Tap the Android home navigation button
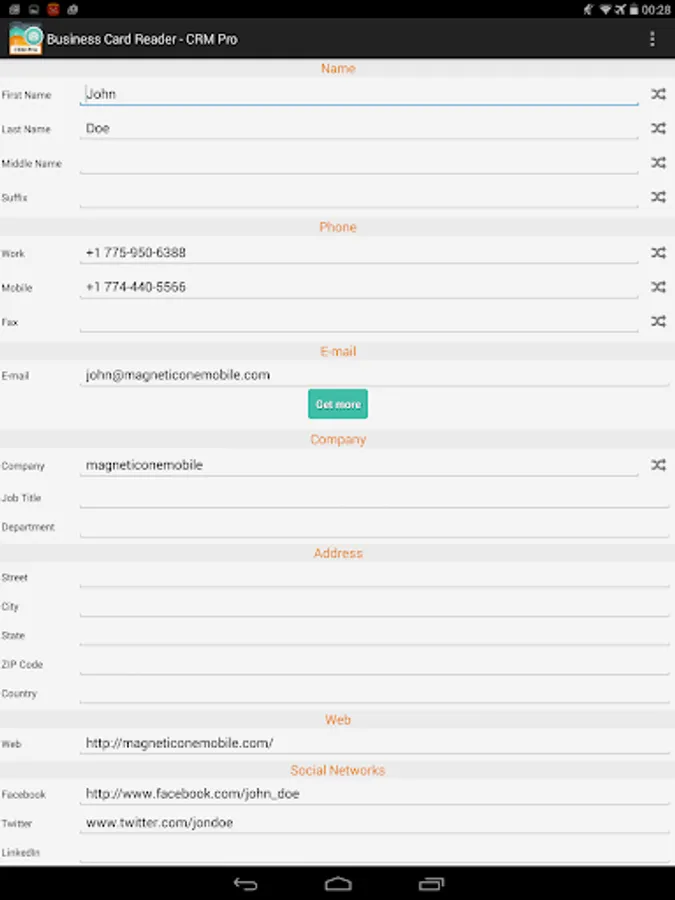Screen dimensions: 675x900 (x=338, y=884)
